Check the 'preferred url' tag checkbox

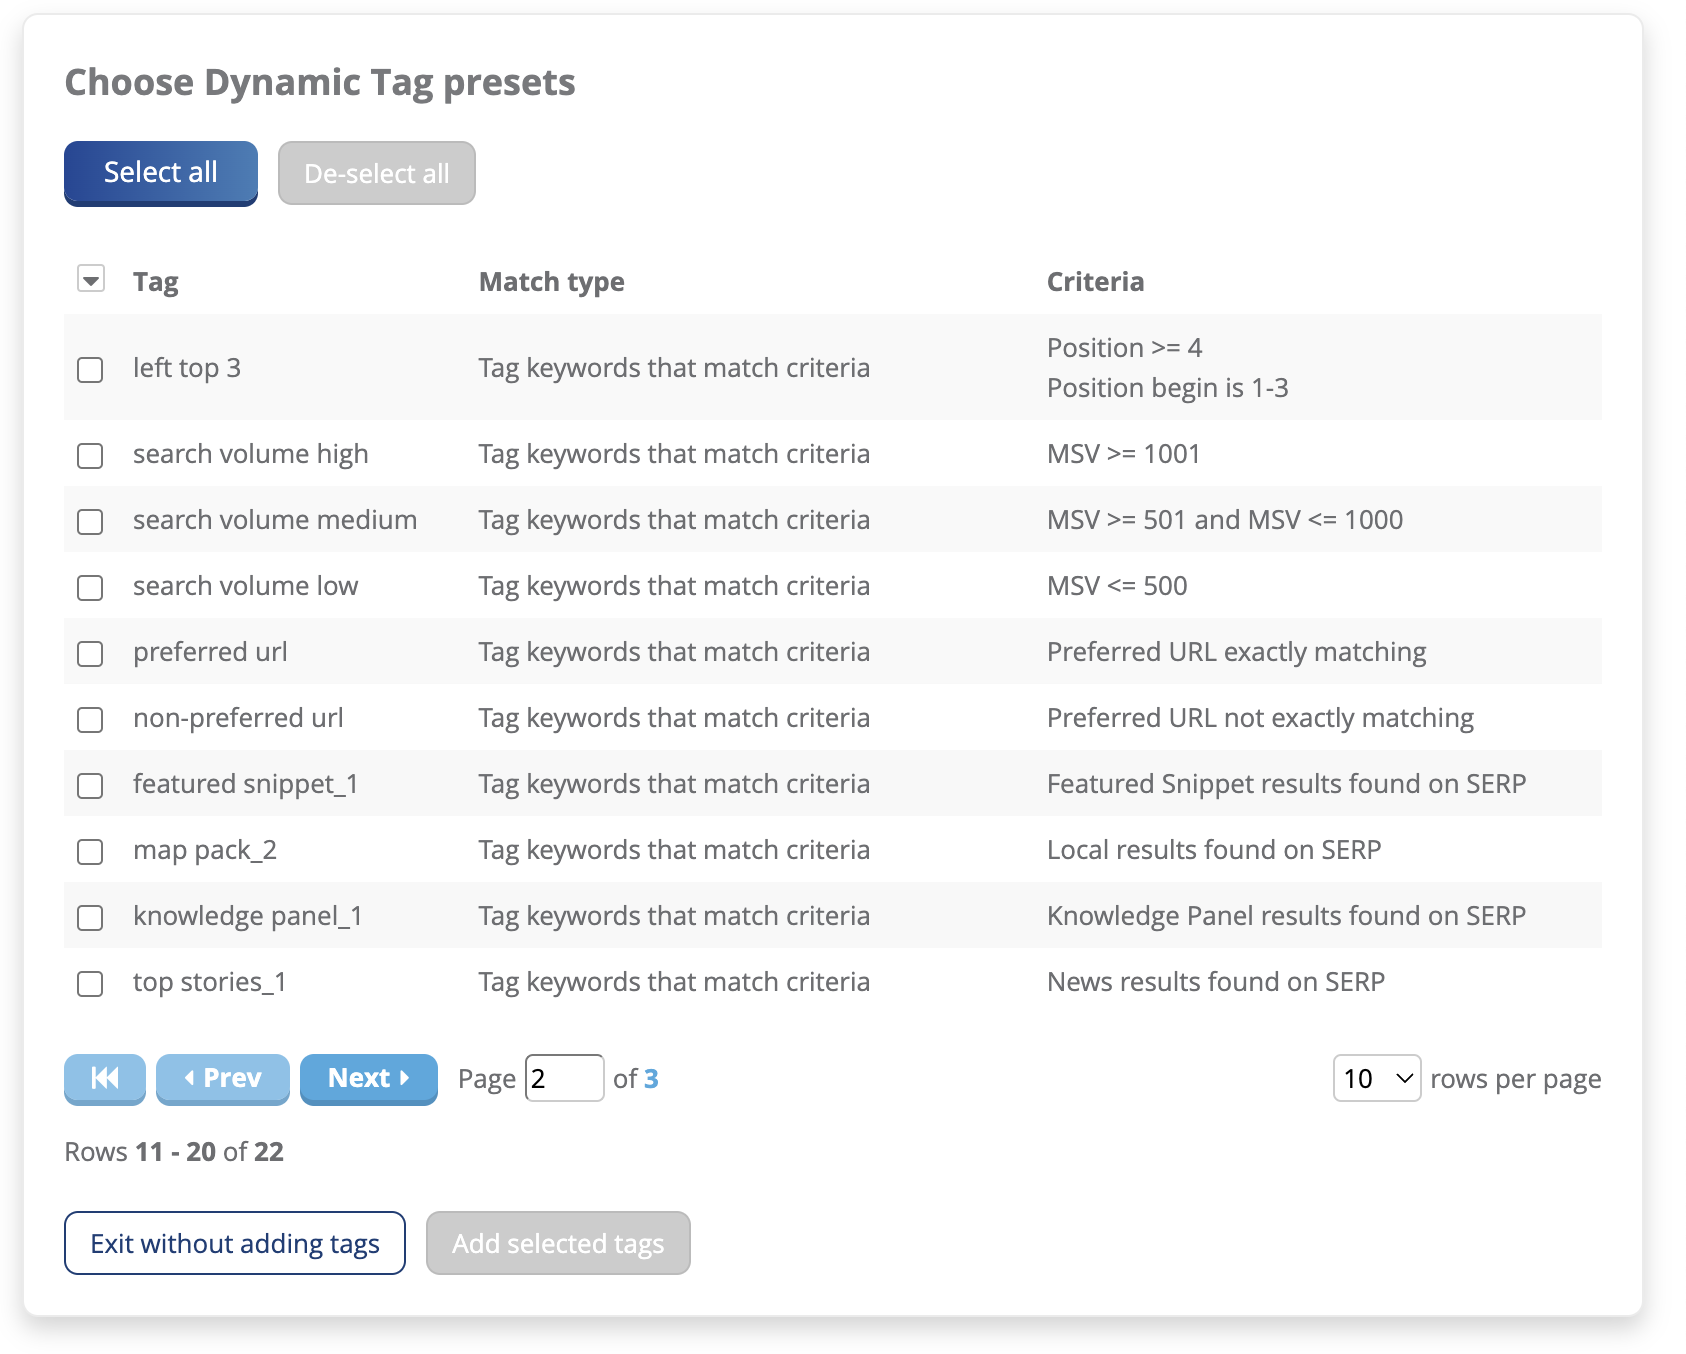[x=91, y=654]
